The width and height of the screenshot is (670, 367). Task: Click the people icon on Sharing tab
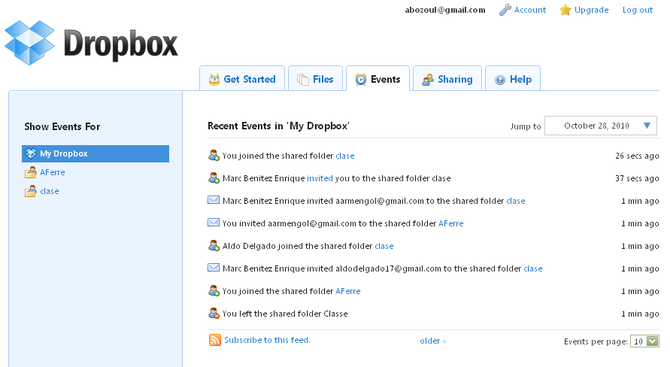(x=428, y=79)
